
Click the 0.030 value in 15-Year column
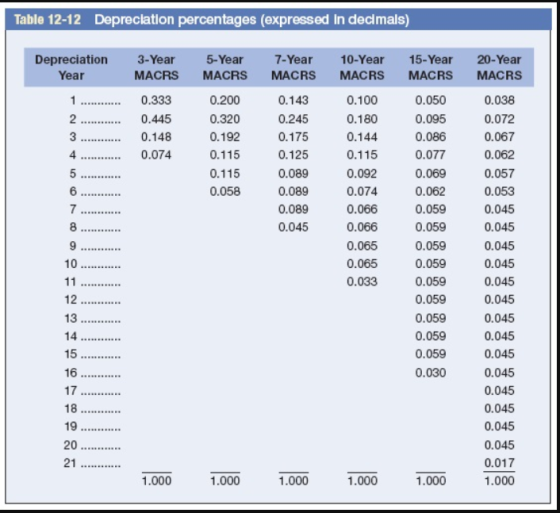430,373
